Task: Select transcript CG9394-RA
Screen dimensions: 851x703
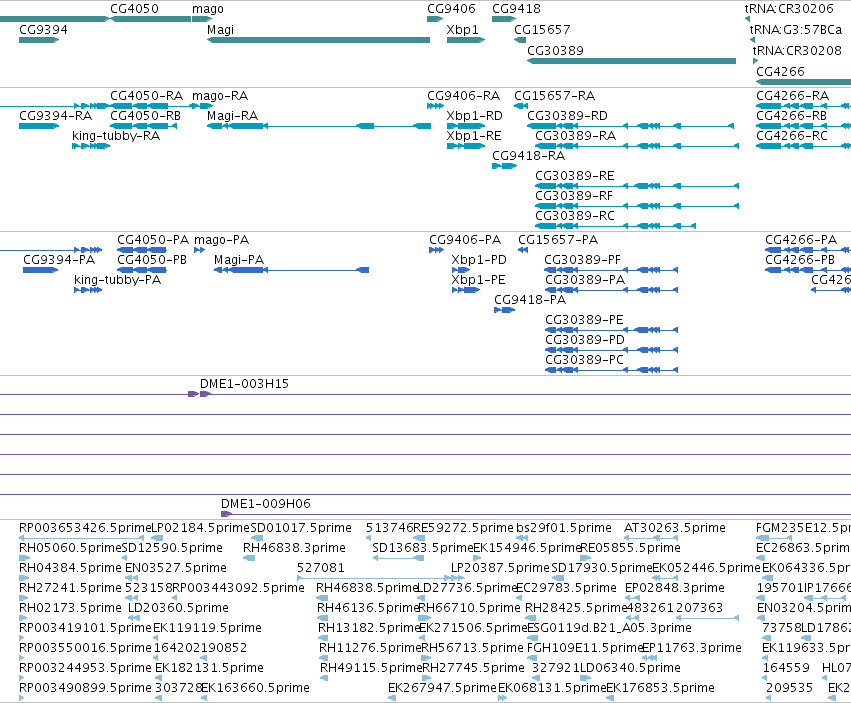Action: point(39,126)
